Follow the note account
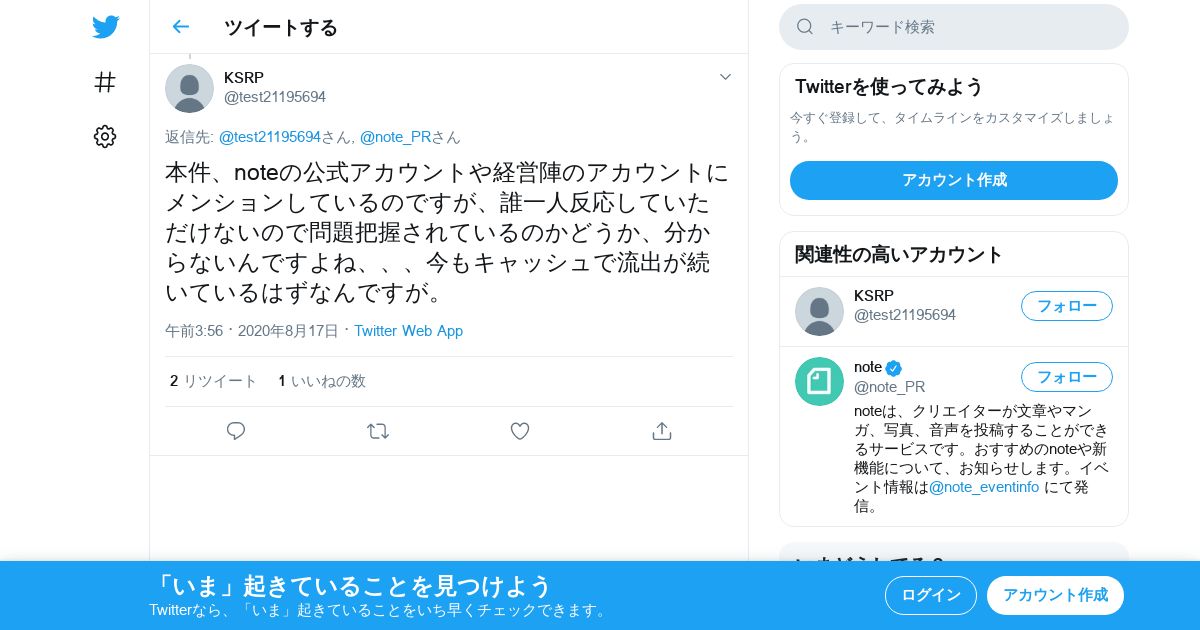This screenshot has height=630, width=1200. click(x=1066, y=377)
